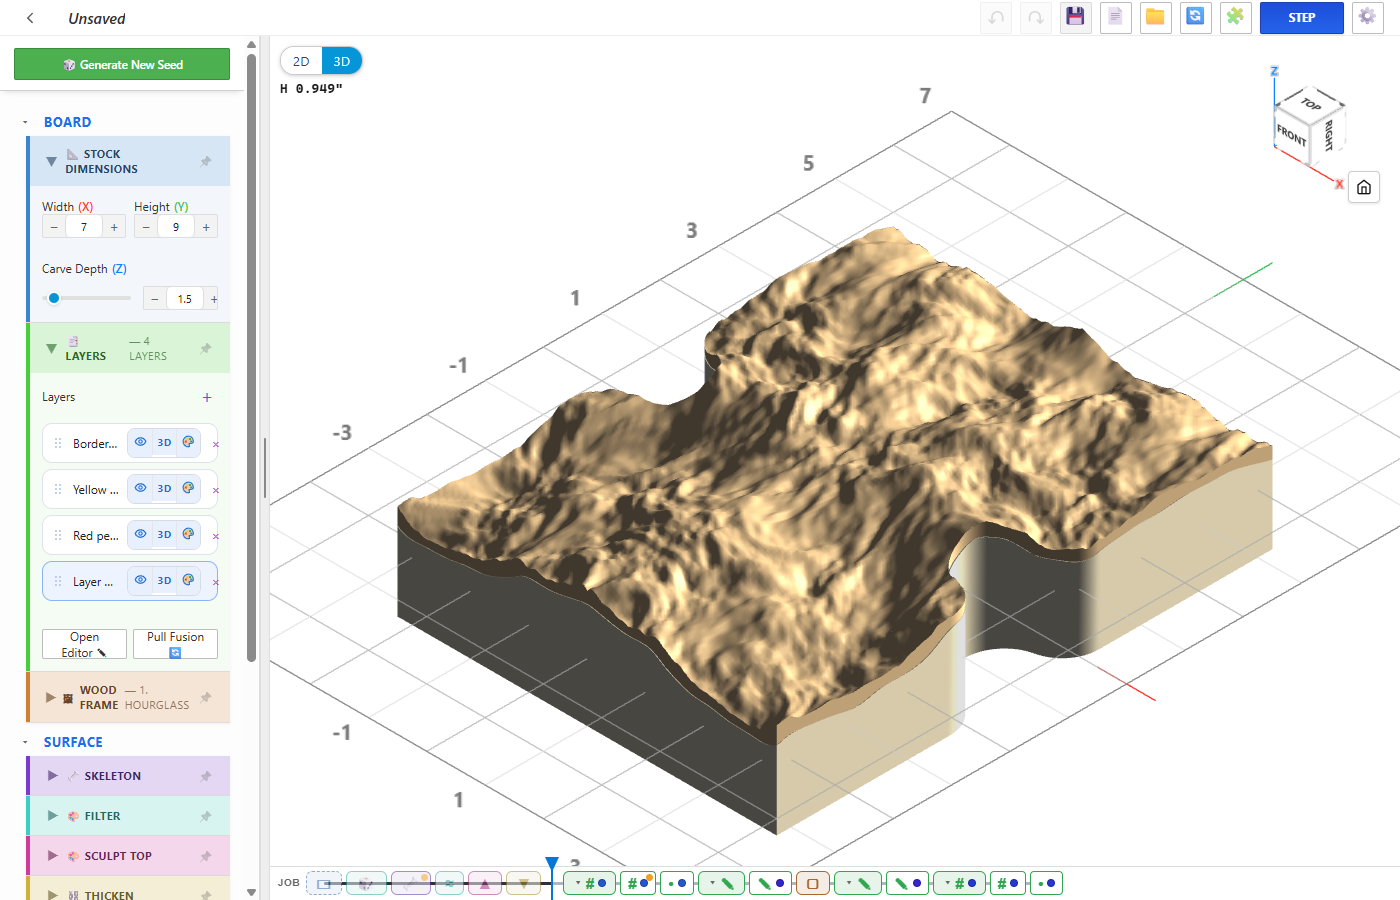
Task: Click the orange square job step icon
Action: click(x=812, y=883)
